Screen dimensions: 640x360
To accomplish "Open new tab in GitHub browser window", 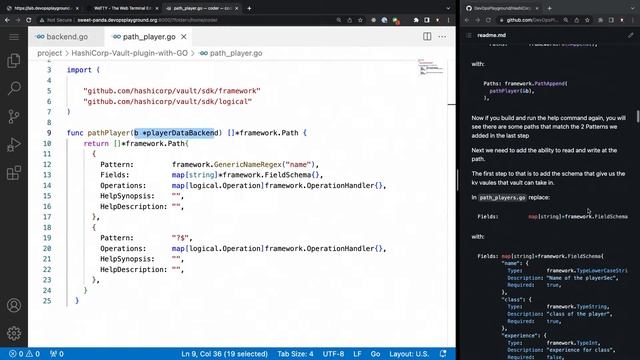I will [549, 8].
